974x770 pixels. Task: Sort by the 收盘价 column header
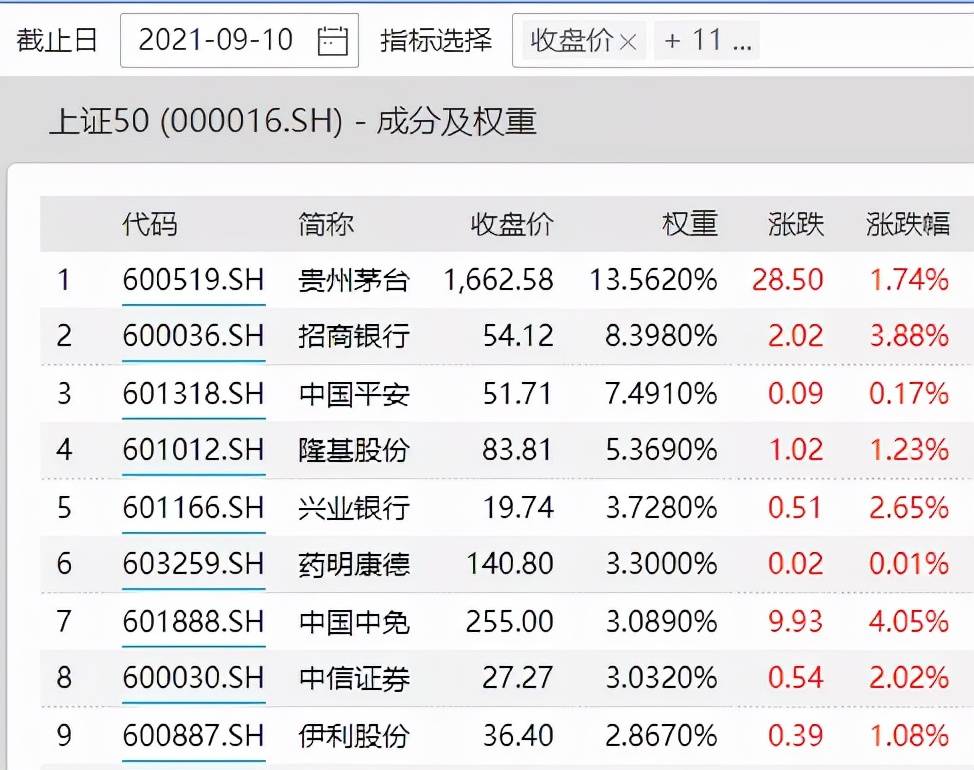(512, 224)
